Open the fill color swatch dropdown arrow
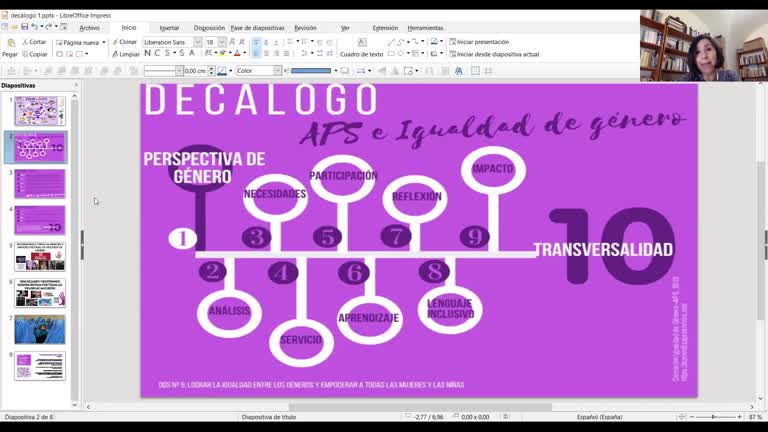Image resolution: width=768 pixels, height=432 pixels. point(336,71)
